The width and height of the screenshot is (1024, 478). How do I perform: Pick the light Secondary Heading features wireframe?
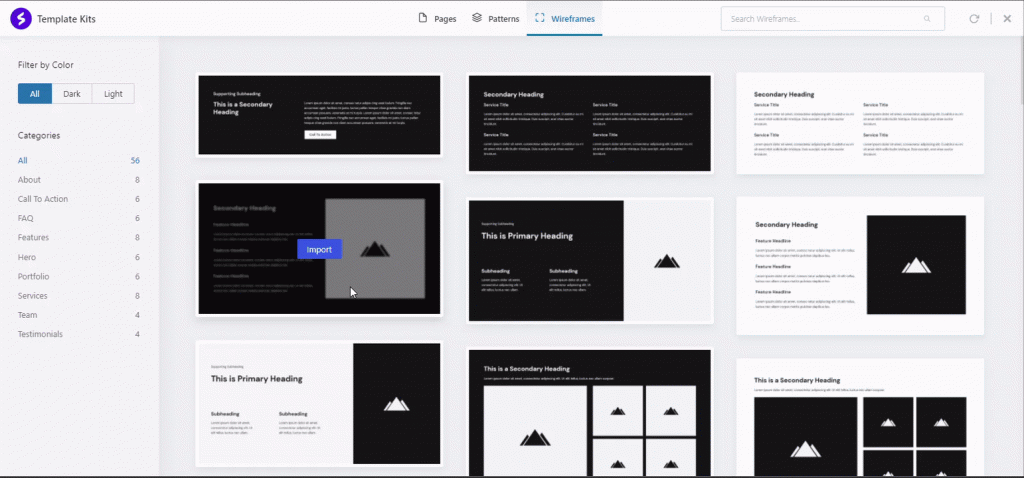click(860, 265)
